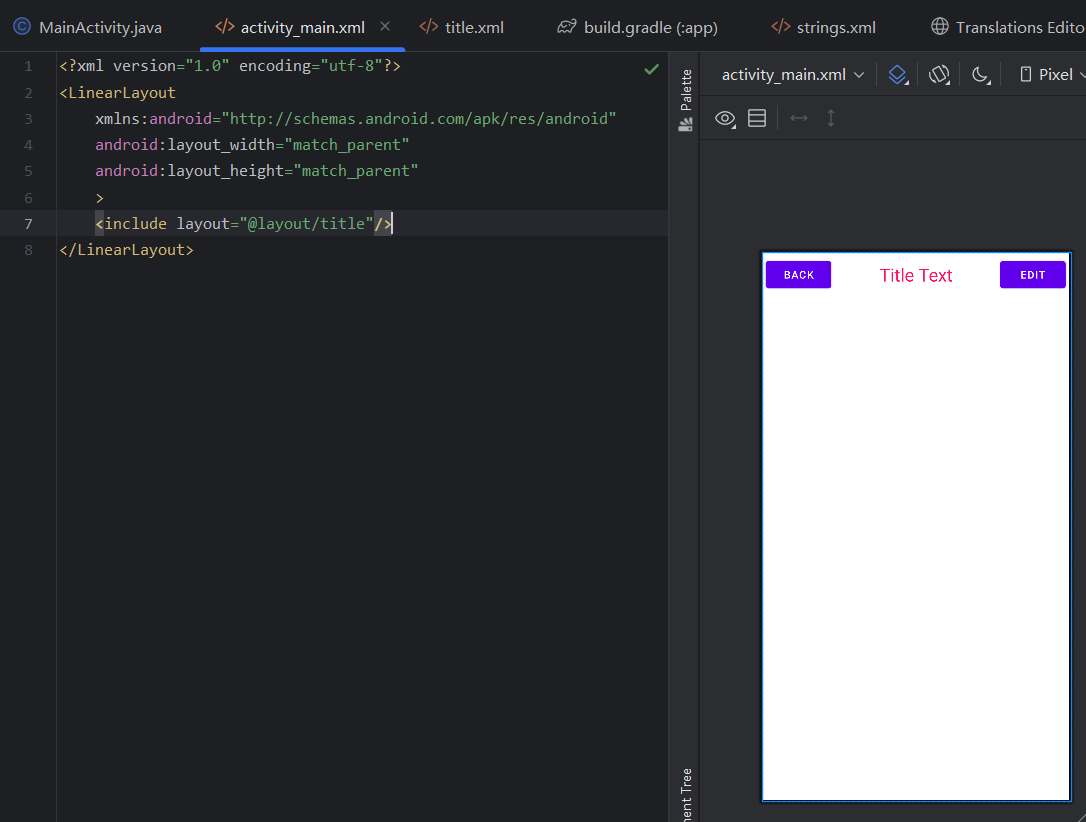Open the Palette side panel

point(686,100)
